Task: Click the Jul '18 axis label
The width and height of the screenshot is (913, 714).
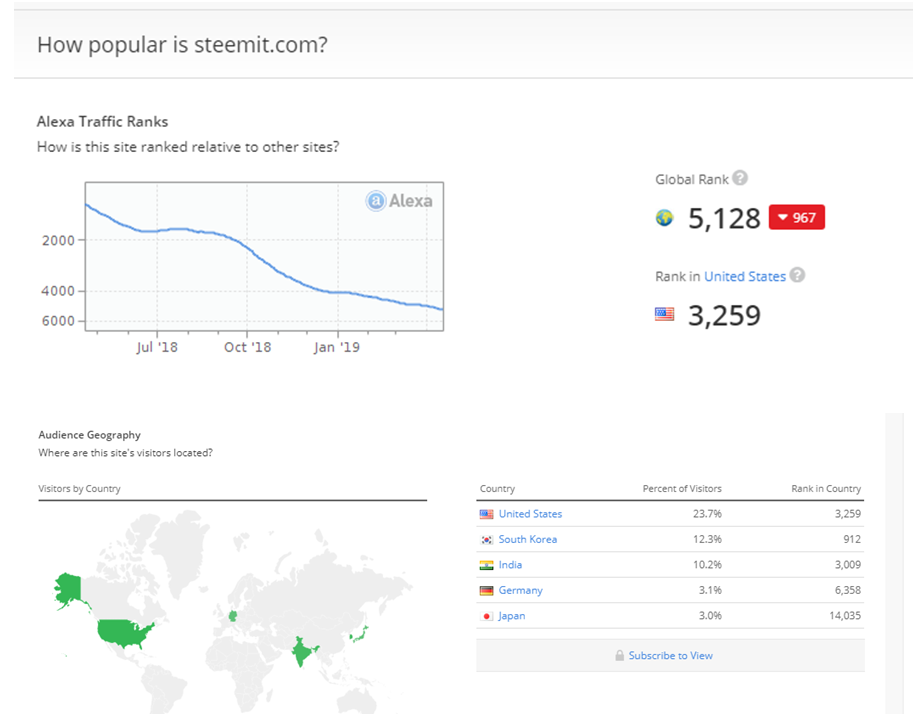Action: point(157,347)
